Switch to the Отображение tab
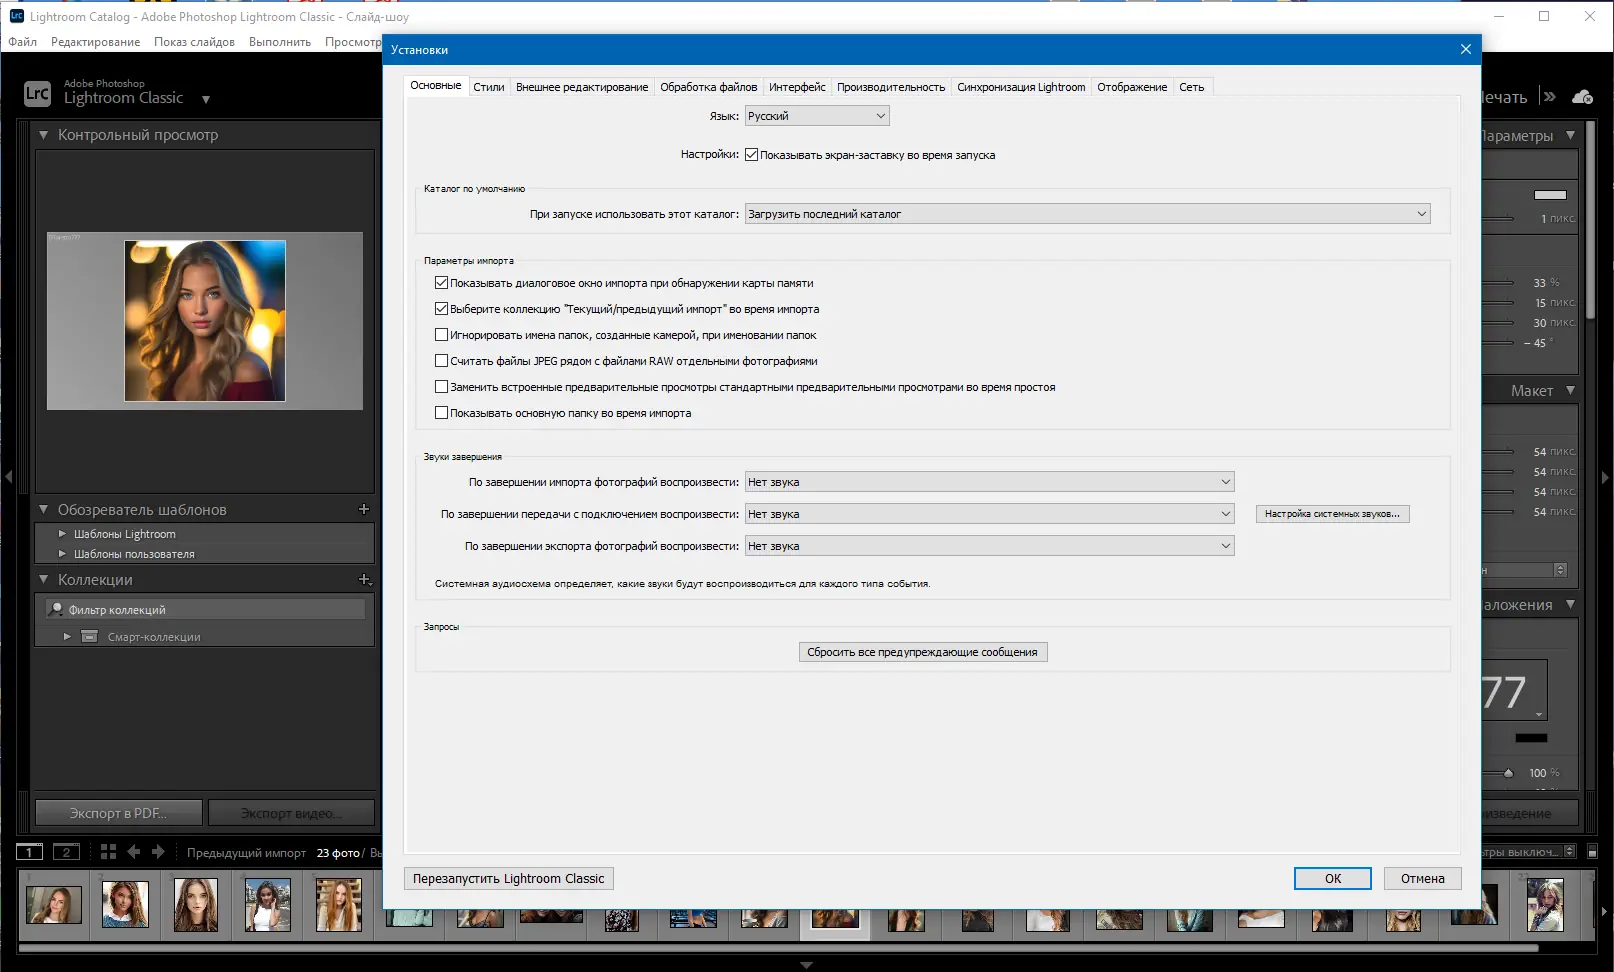The height and width of the screenshot is (972, 1614). 1132,87
